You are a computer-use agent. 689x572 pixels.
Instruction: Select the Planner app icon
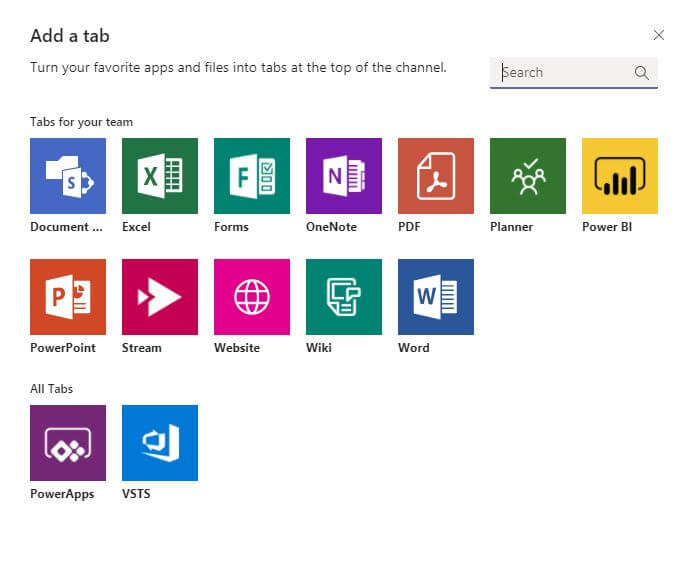(528, 176)
